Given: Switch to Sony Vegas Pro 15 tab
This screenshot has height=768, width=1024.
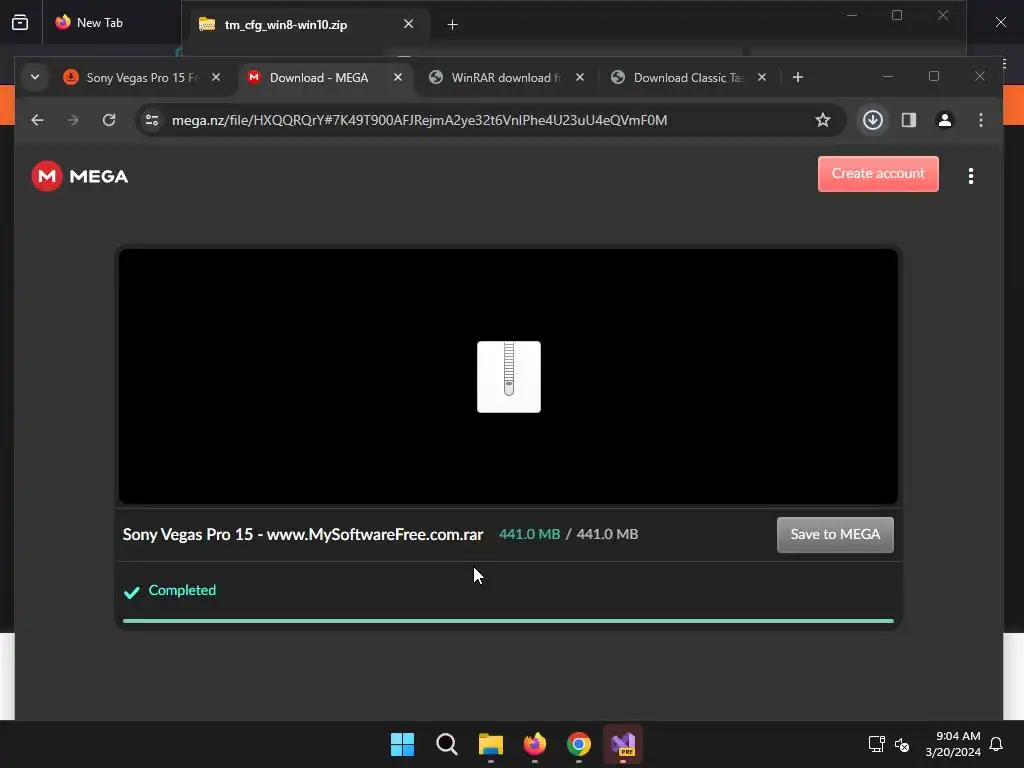Looking at the screenshot, I should pyautogui.click(x=142, y=77).
